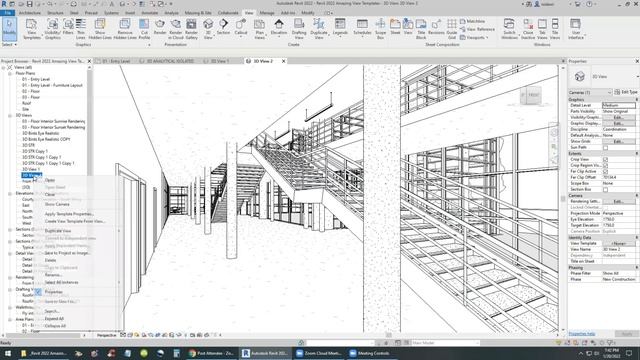The height and width of the screenshot is (360, 640).
Task: Open Windows Start button
Action: click(x=7, y=353)
